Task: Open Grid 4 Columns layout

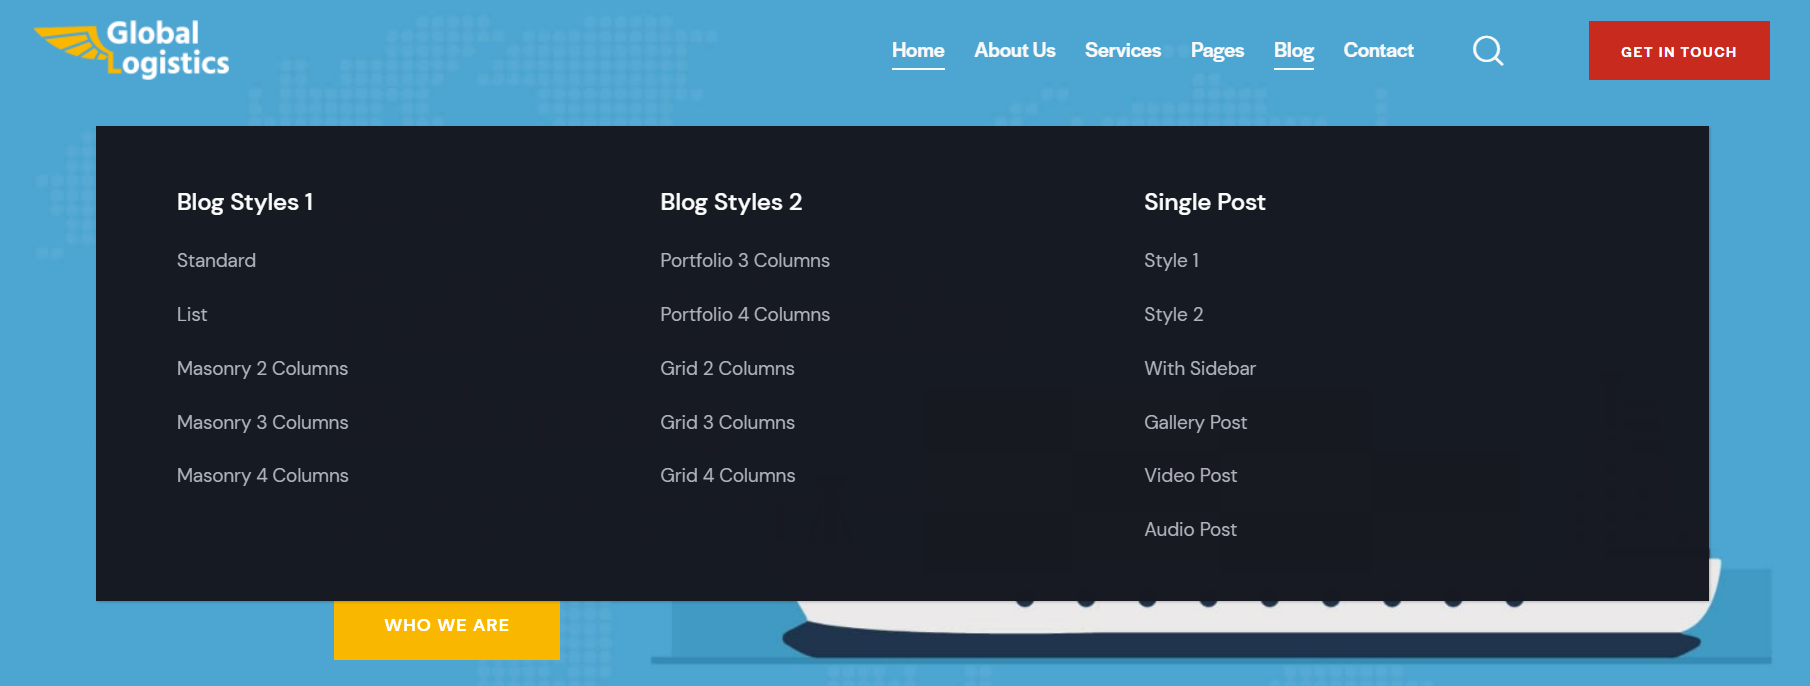Action: [x=727, y=476]
